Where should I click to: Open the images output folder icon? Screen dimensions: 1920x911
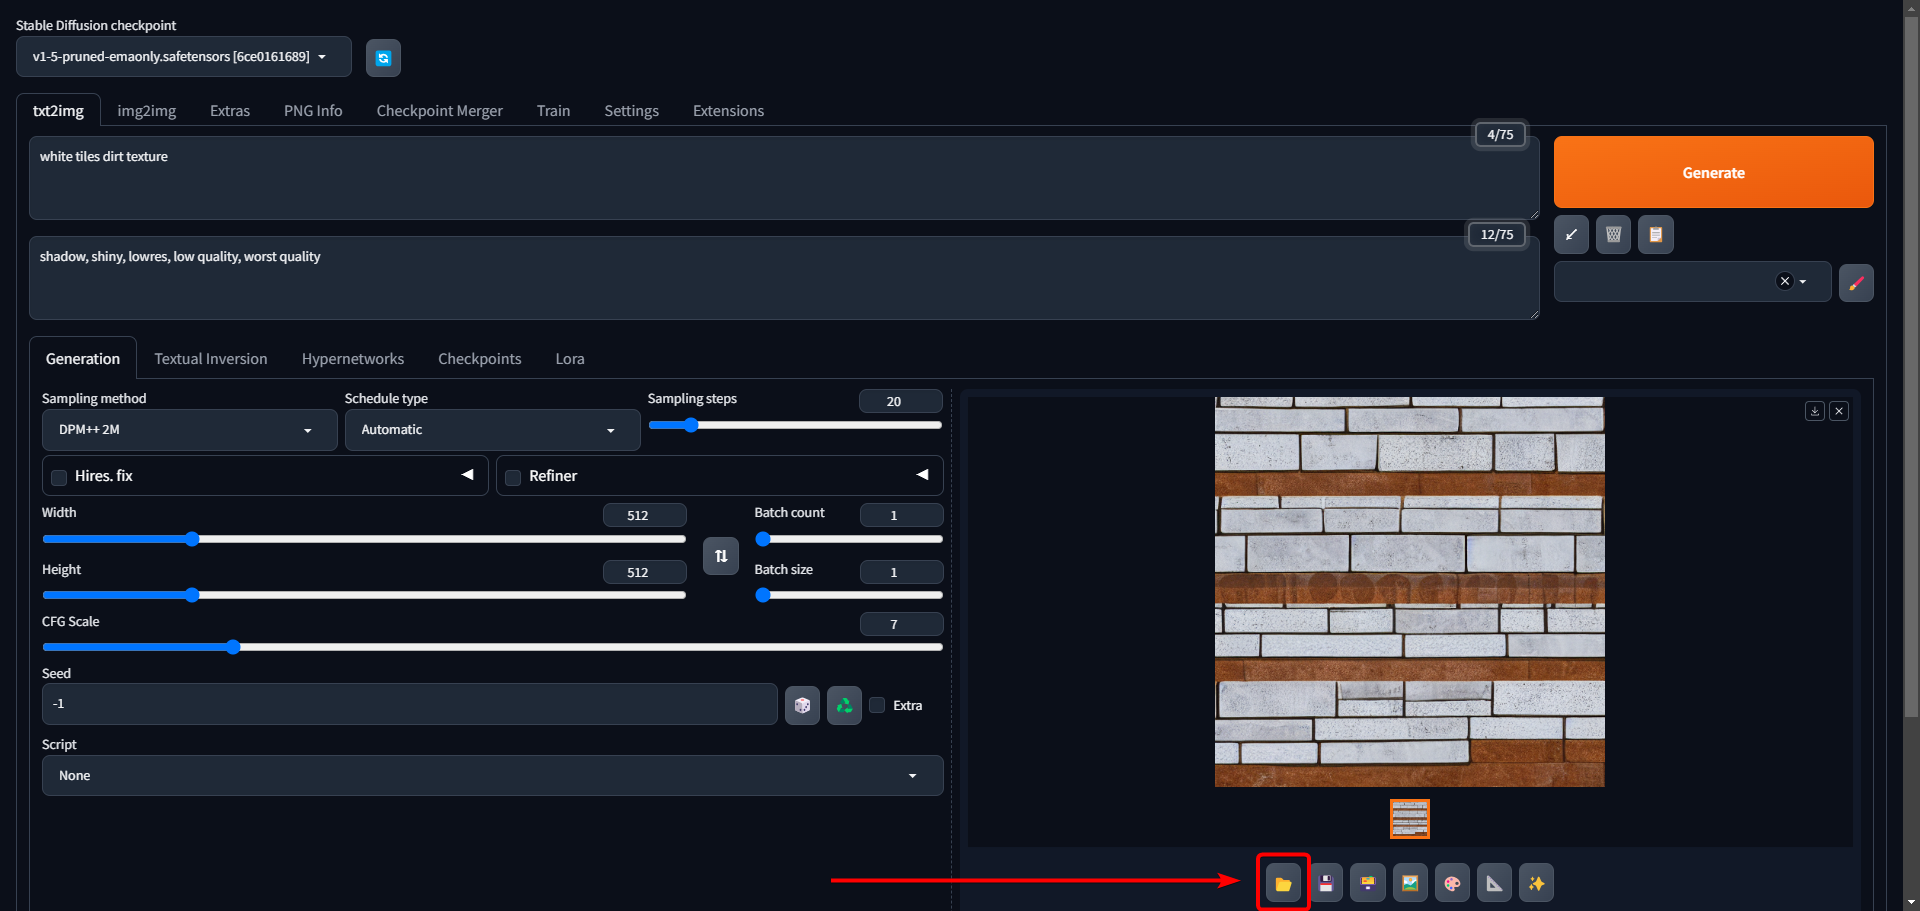pyautogui.click(x=1283, y=883)
